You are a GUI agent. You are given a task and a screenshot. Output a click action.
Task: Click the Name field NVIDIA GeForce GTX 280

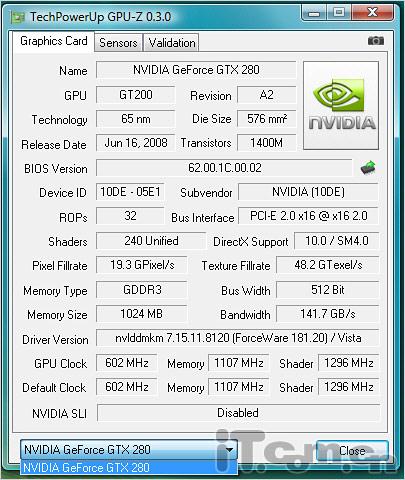click(196, 70)
